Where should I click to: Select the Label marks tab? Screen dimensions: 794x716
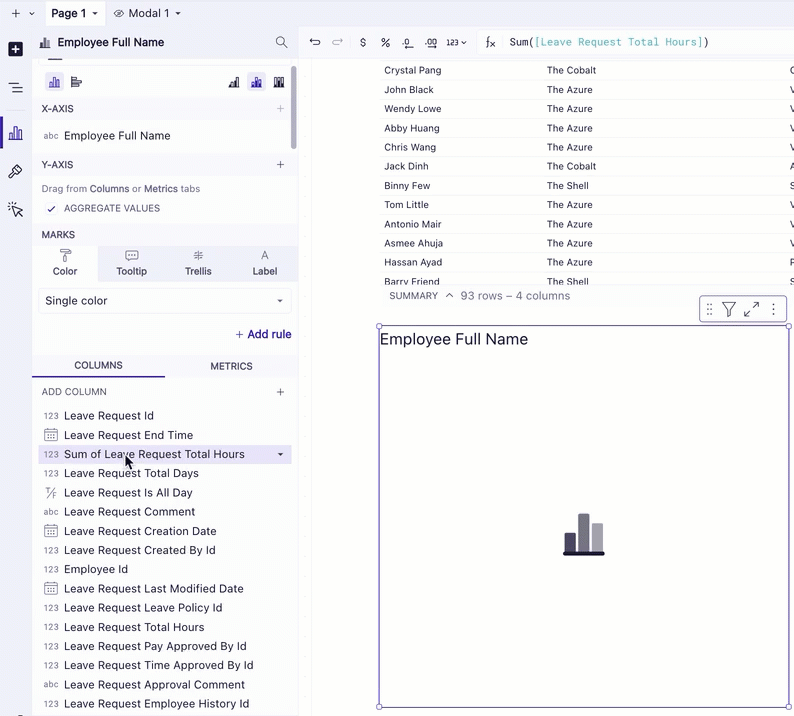pyautogui.click(x=264, y=263)
